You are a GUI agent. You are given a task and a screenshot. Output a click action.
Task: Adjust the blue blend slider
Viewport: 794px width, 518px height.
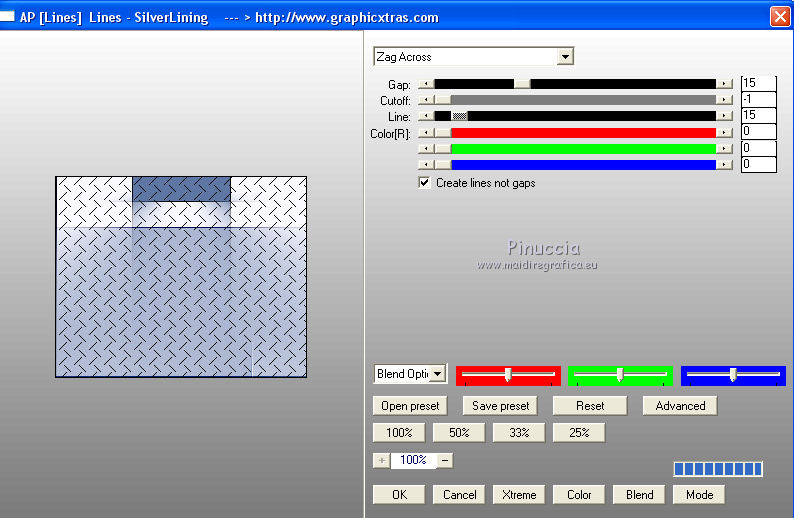[x=733, y=375]
